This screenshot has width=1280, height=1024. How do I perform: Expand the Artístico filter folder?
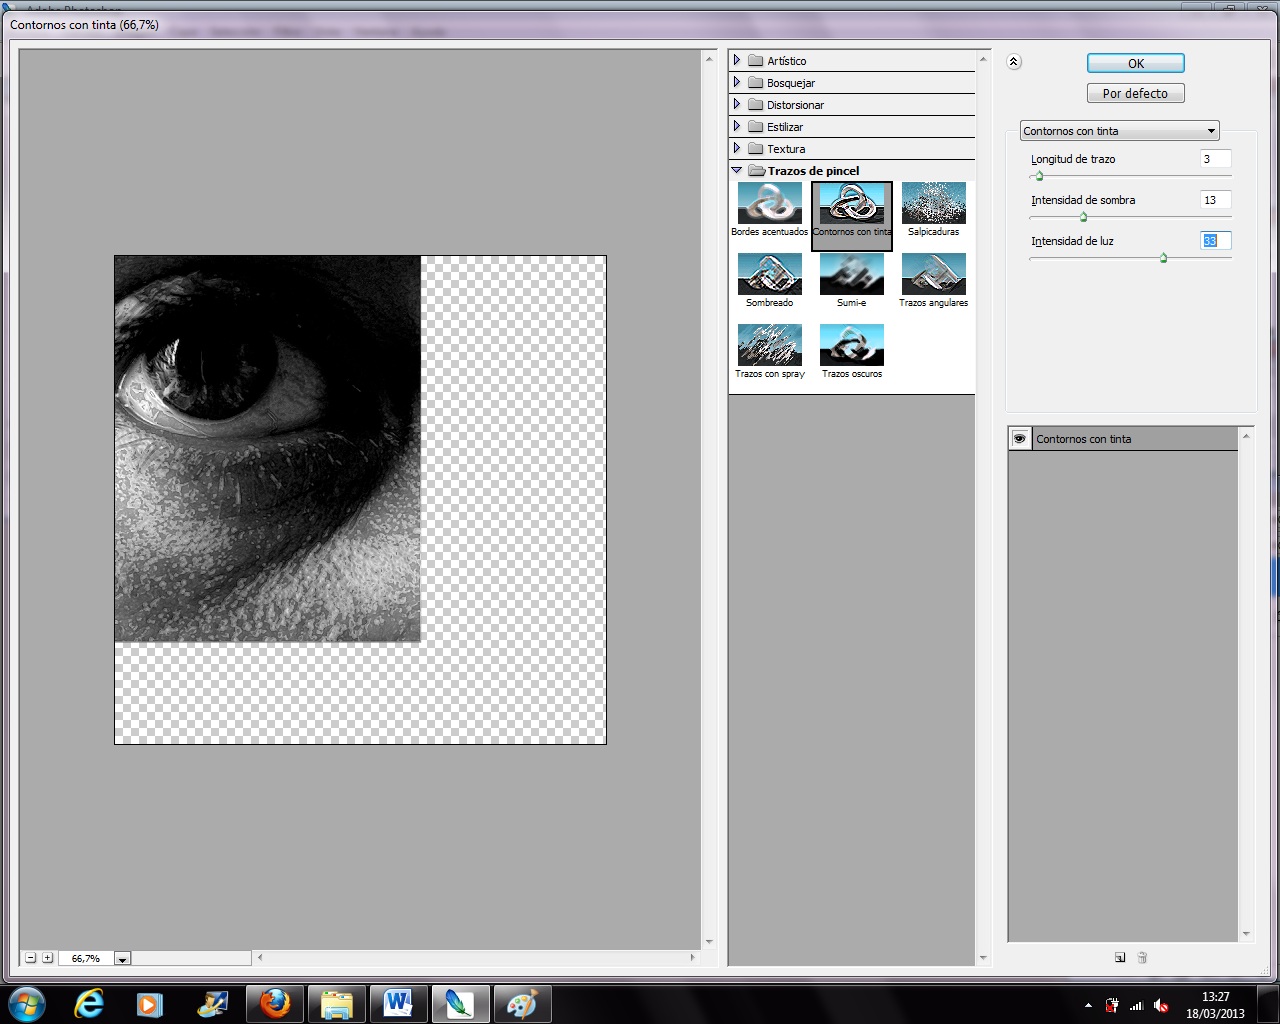click(x=737, y=61)
